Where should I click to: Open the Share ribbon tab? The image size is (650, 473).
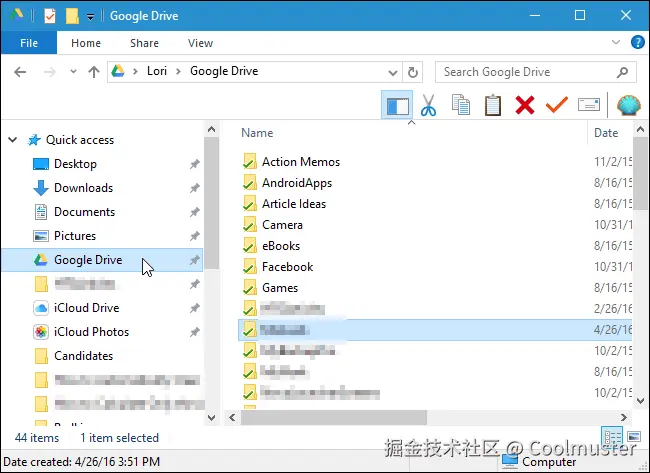(144, 43)
